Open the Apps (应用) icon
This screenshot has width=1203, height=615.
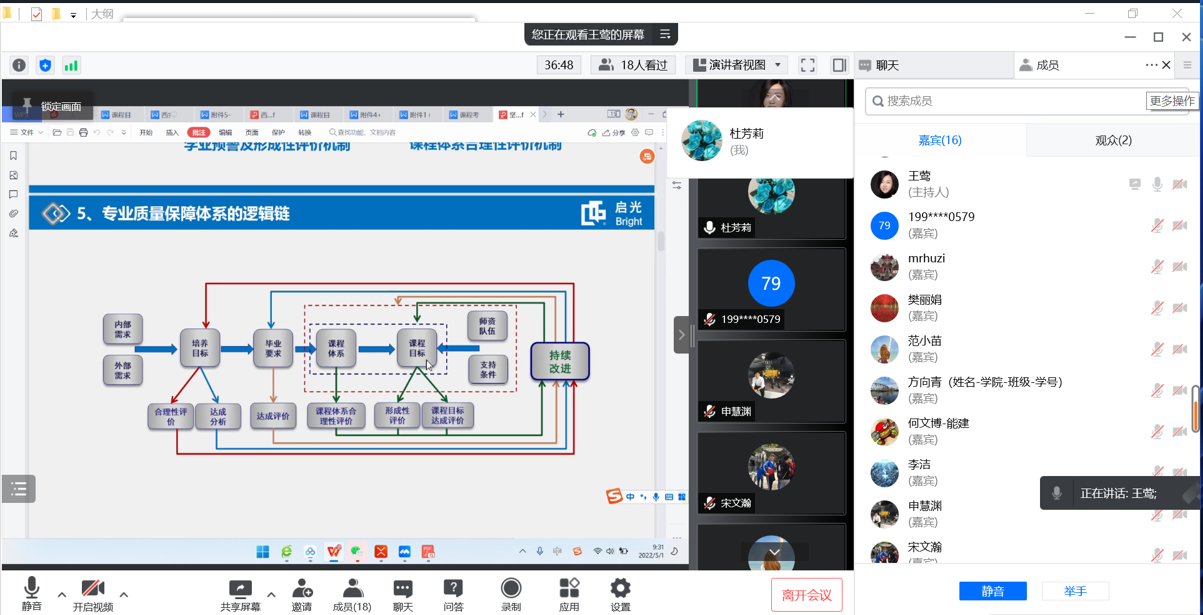[569, 593]
